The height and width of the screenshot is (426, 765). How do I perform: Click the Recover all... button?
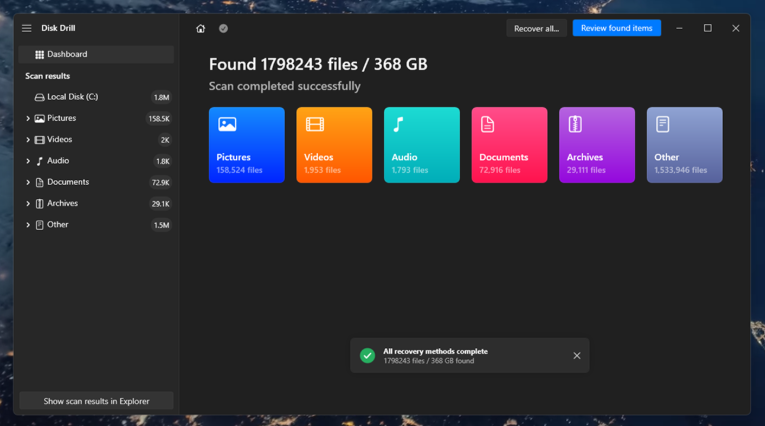536,28
